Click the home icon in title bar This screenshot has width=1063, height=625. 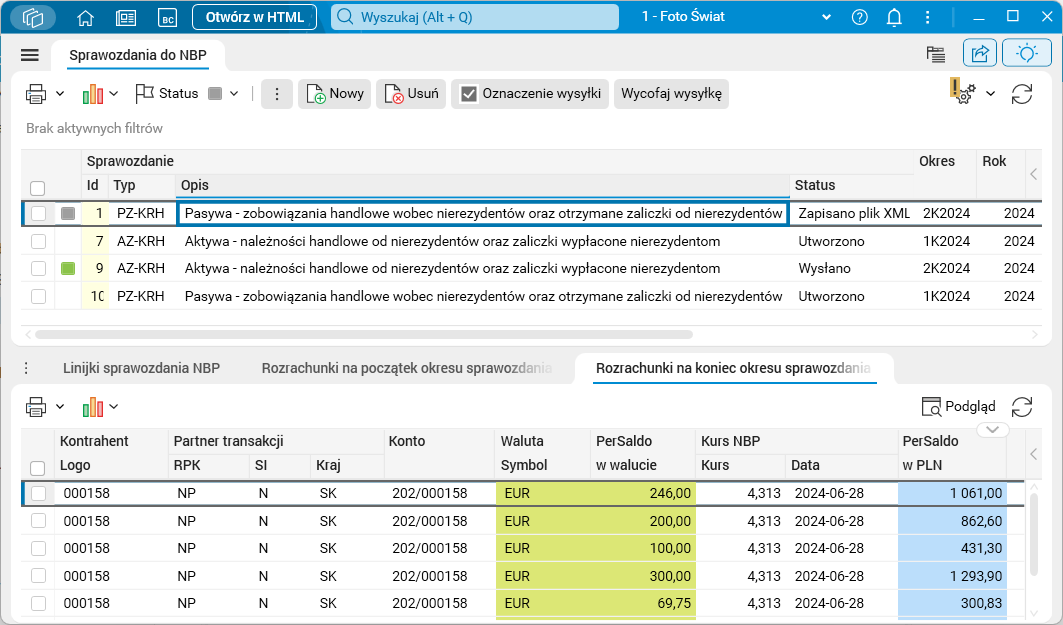click(x=85, y=17)
